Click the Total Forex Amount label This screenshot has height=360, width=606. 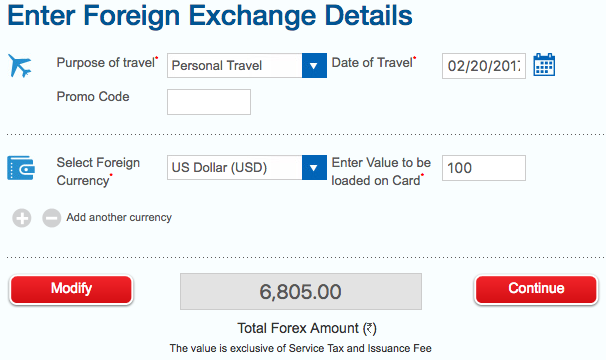307,328
